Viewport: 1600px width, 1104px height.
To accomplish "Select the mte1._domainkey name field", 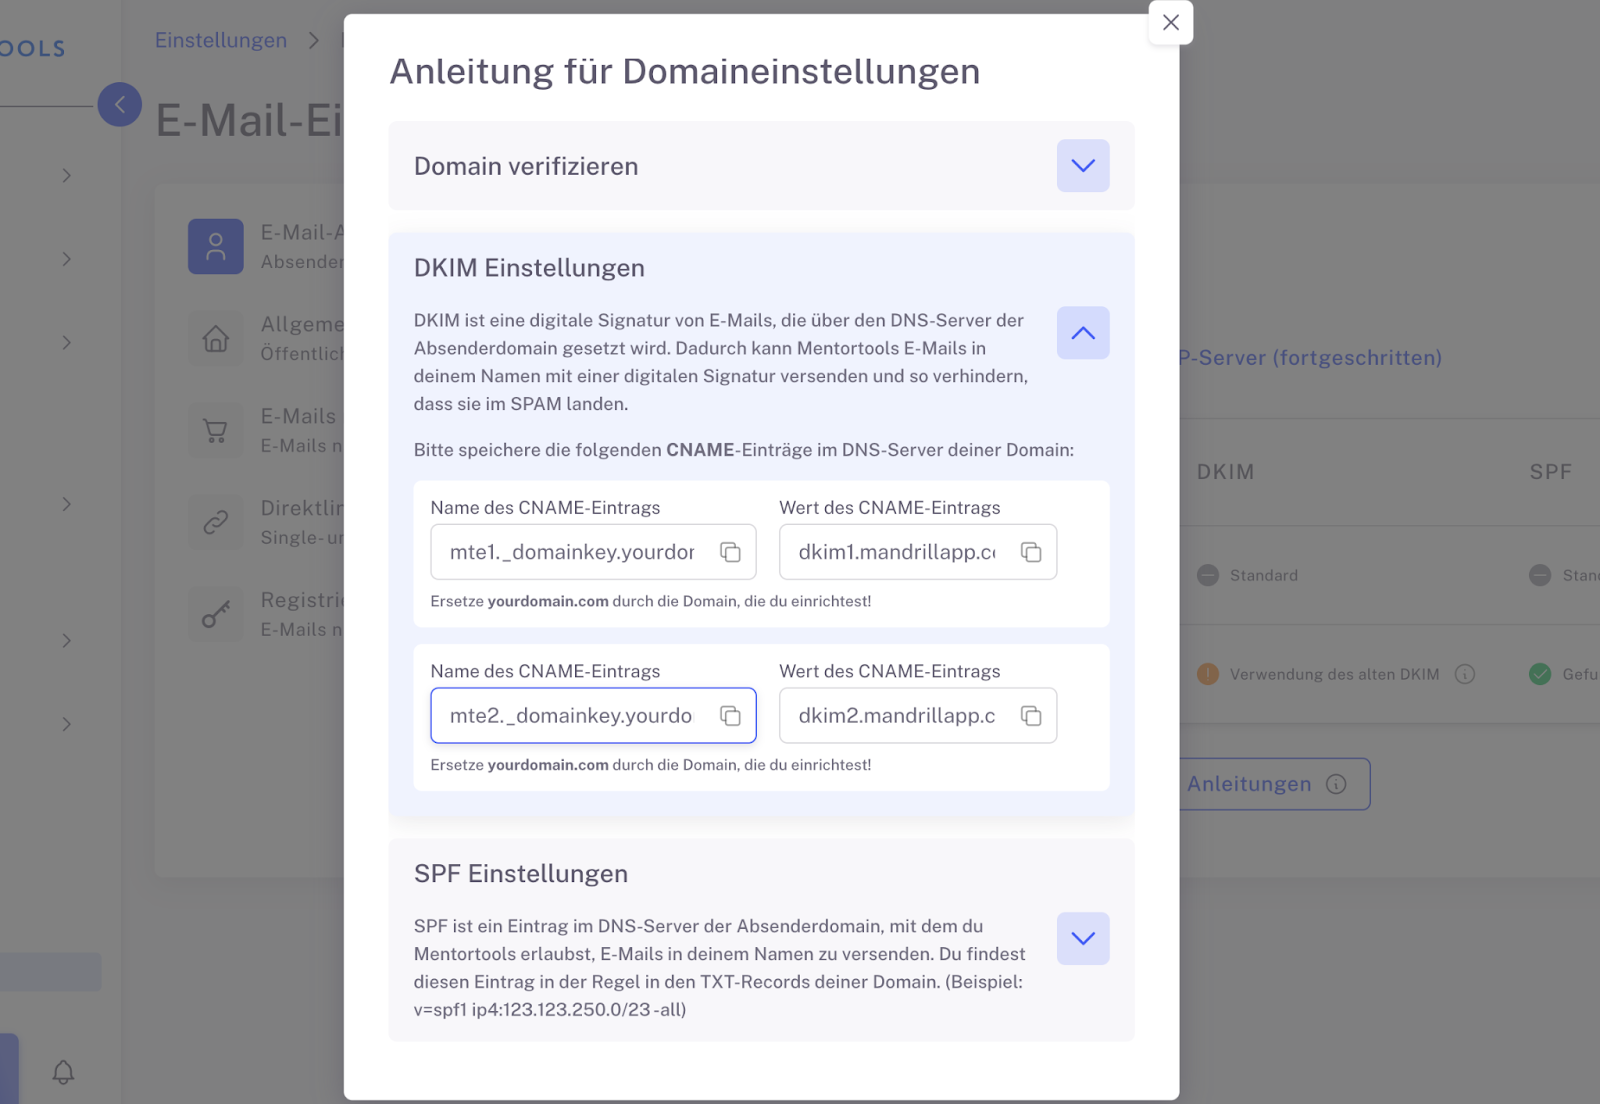I will coord(593,552).
